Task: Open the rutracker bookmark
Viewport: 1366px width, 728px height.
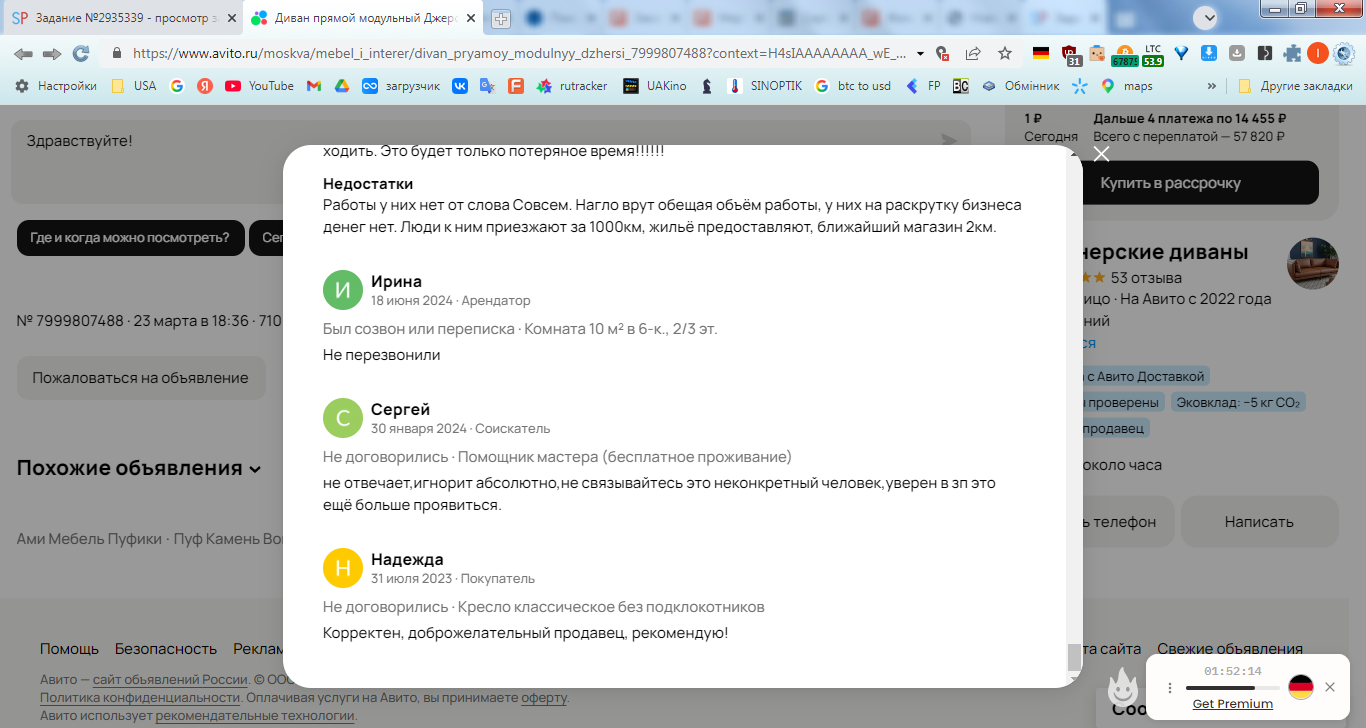Action: [572, 86]
